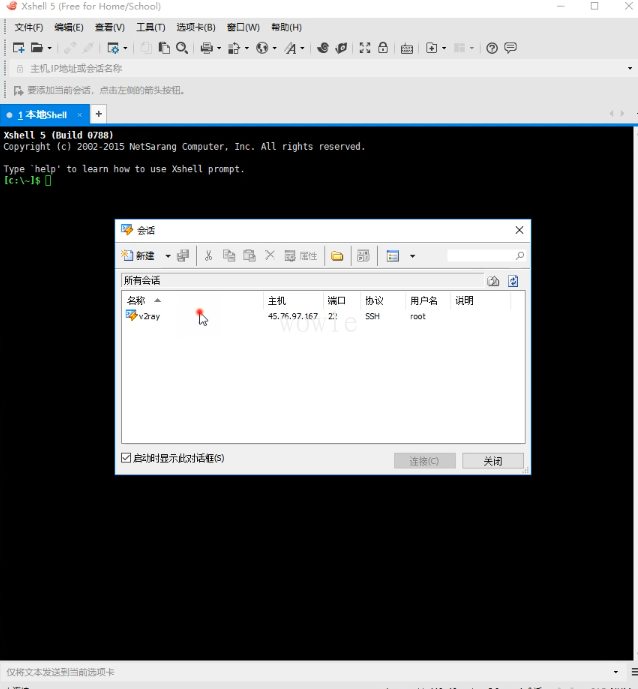The height and width of the screenshot is (689, 638).
Task: Click the help question mark icon
Action: coord(492,48)
